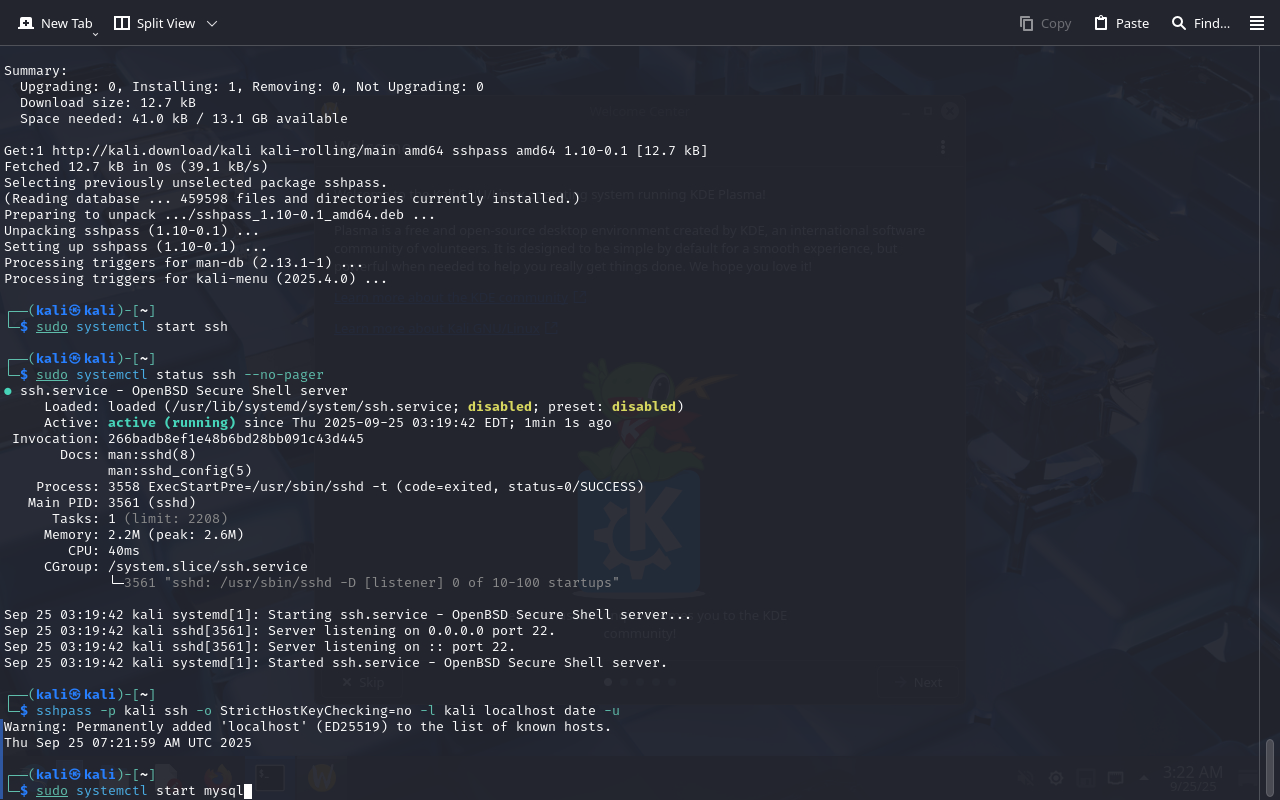Click the man:sshd_config(5) docs reference
The width and height of the screenshot is (1280, 800).
(x=180, y=471)
